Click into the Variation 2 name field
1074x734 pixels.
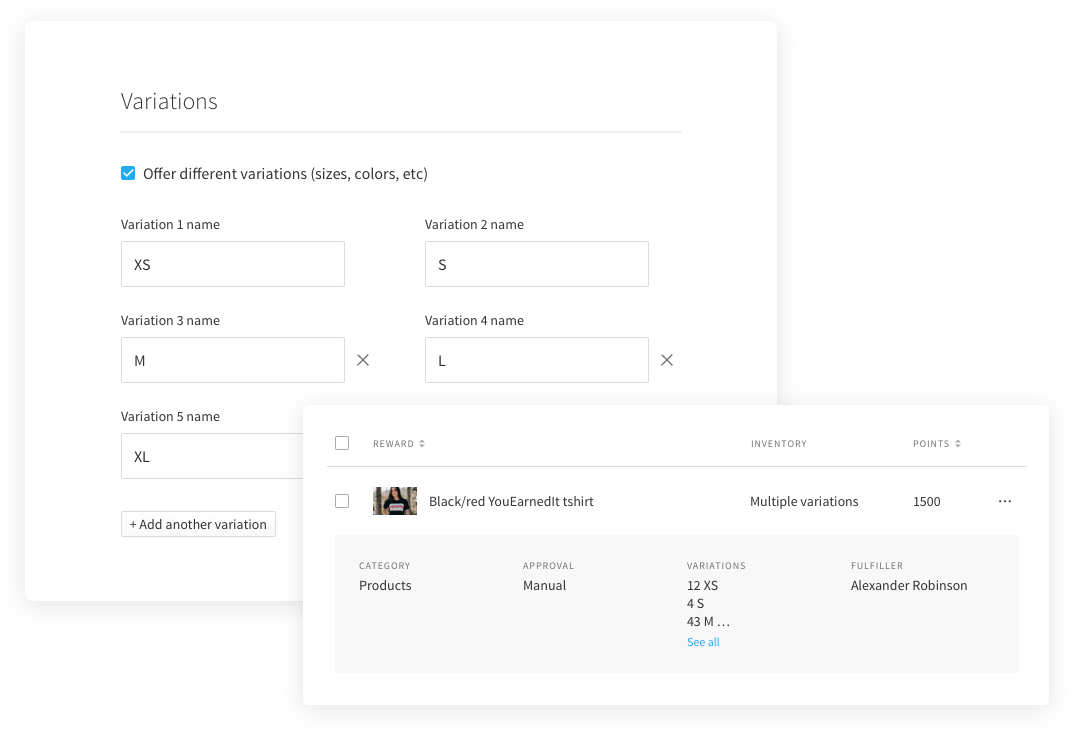536,264
